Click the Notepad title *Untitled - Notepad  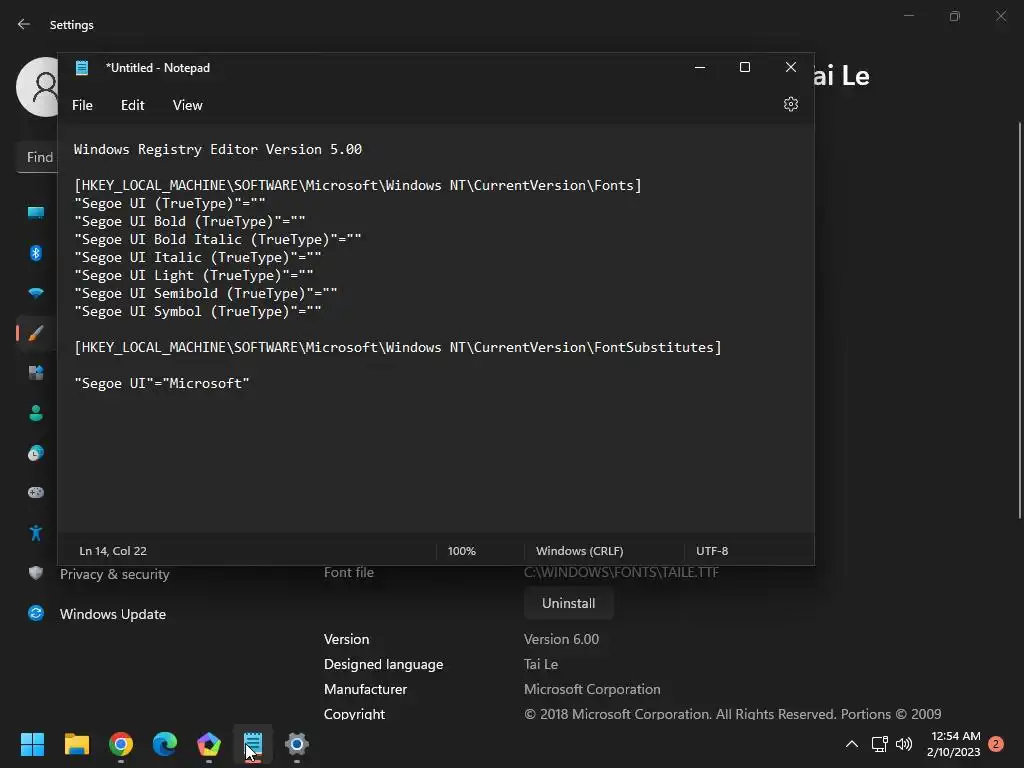(158, 68)
